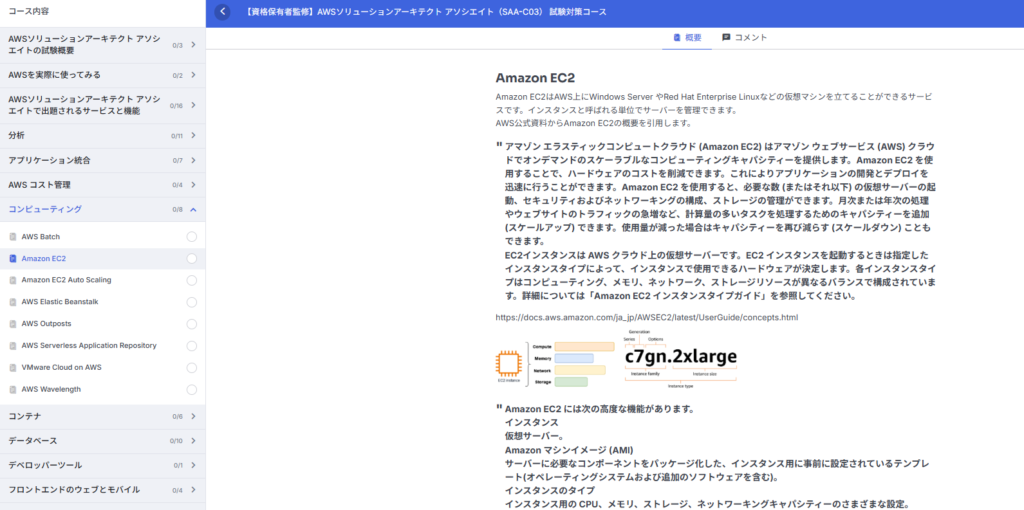1024x510 pixels.
Task: Click document icon beside AWS Wavelength
Action: (x=13, y=389)
